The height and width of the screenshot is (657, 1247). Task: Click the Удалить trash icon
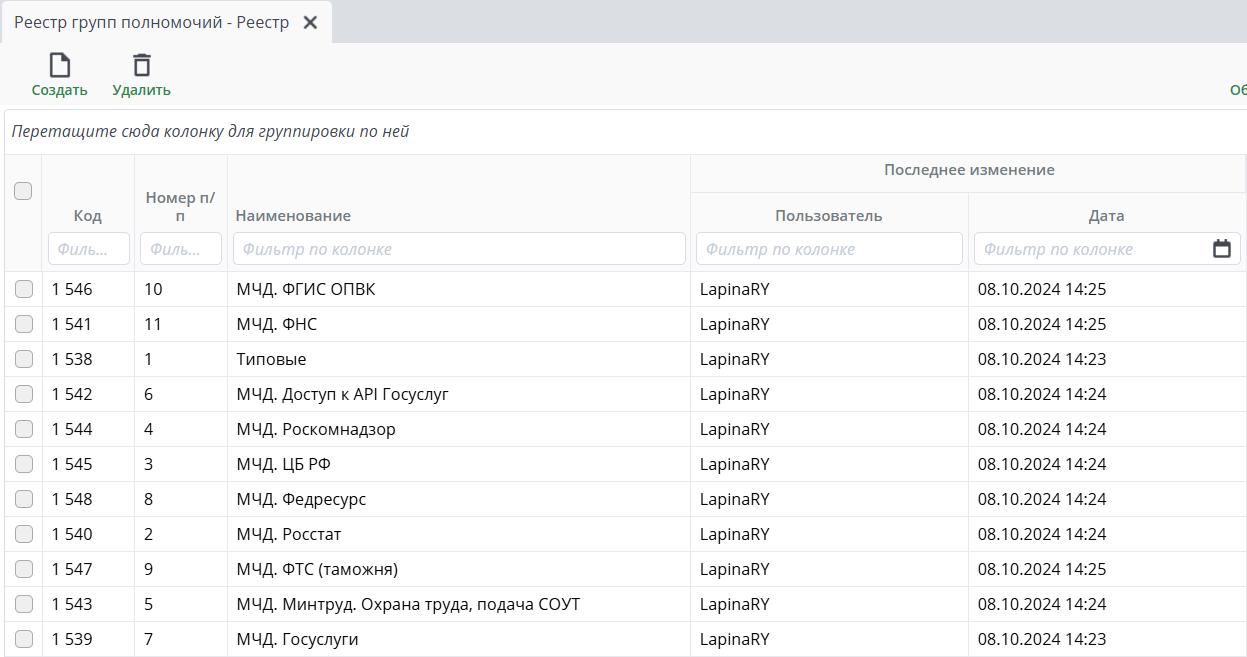tap(142, 66)
